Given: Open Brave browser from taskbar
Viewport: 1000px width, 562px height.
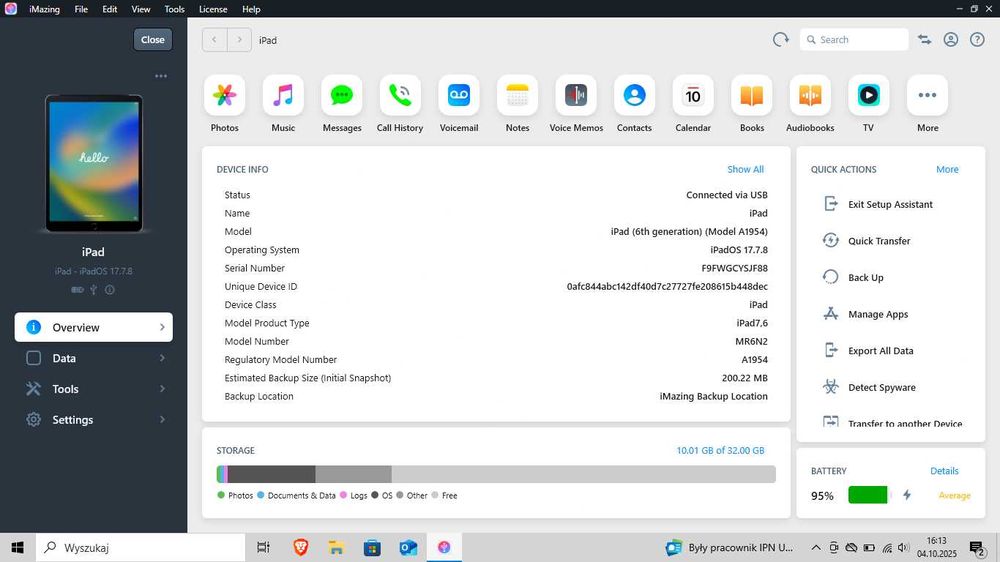Looking at the screenshot, I should [x=300, y=547].
